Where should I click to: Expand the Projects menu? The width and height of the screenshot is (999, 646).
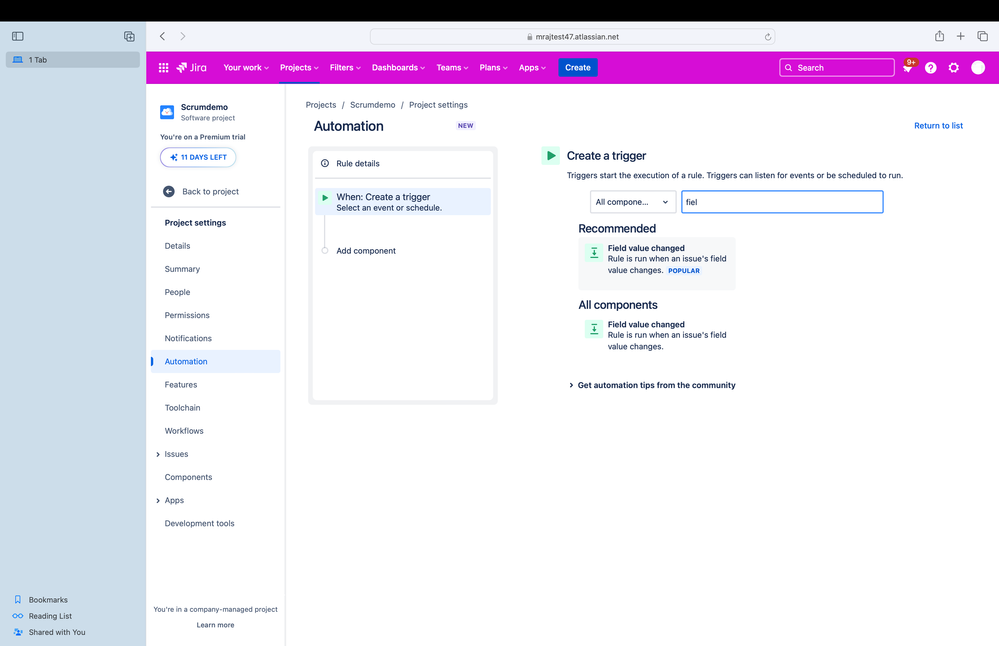(299, 68)
